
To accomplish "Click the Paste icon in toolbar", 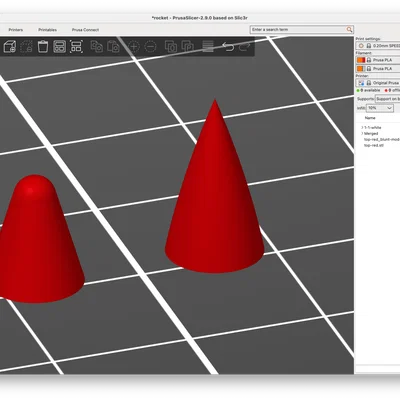I will tap(113, 47).
